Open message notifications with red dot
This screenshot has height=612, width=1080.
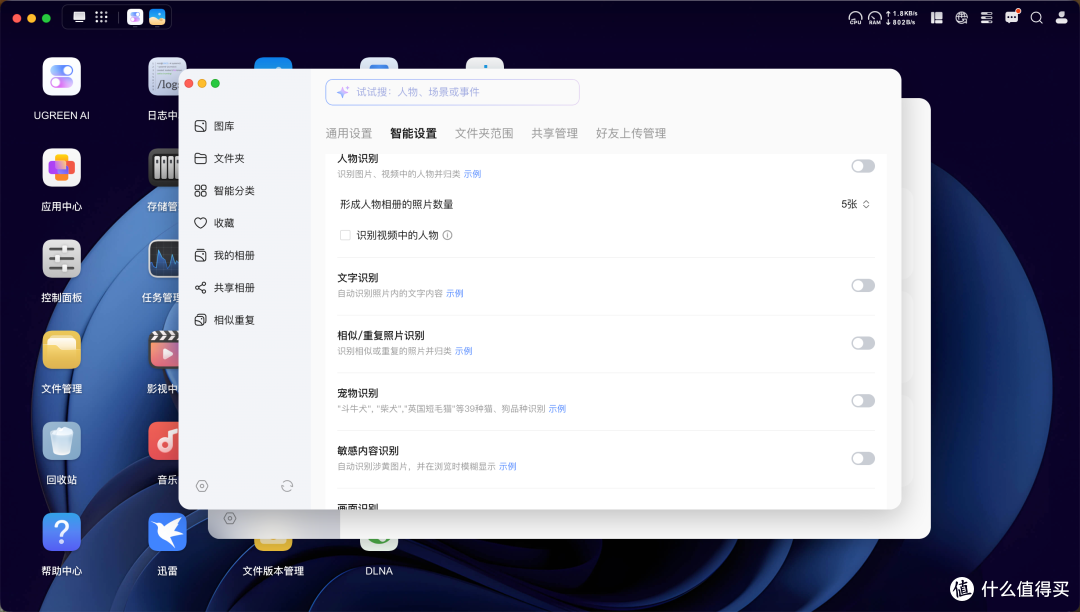coord(1012,17)
